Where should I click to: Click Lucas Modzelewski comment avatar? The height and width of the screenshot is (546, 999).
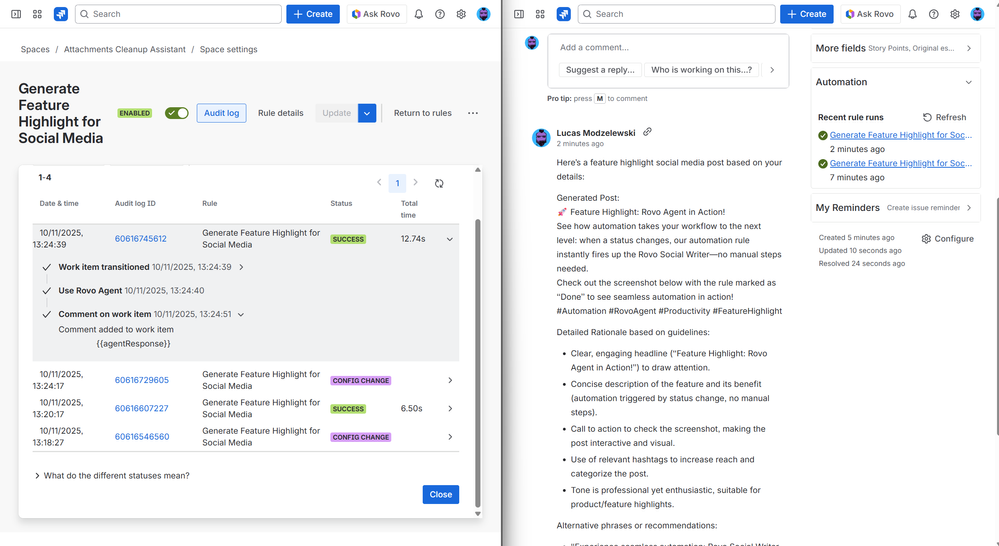pyautogui.click(x=541, y=138)
